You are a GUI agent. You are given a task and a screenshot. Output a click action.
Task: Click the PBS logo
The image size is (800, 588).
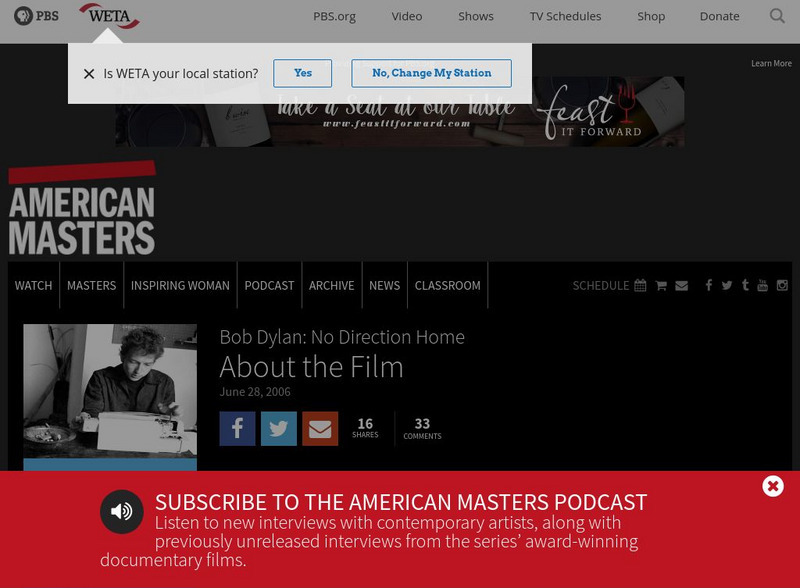point(36,16)
